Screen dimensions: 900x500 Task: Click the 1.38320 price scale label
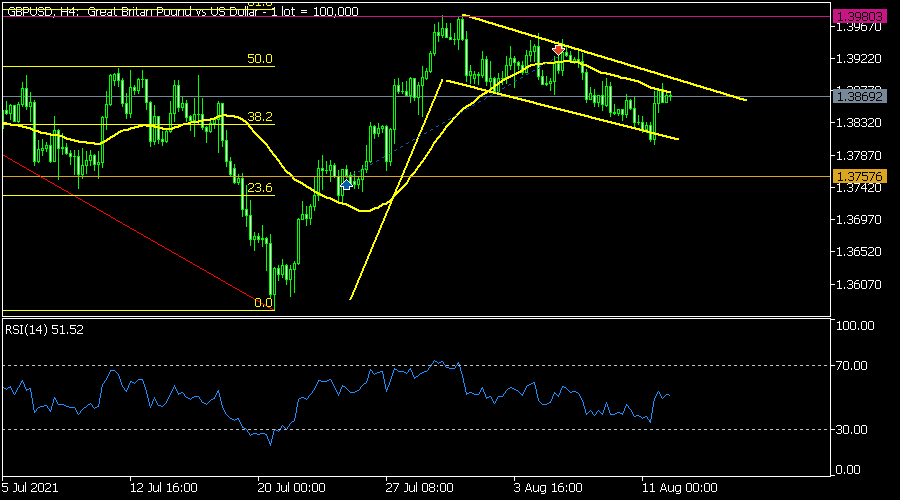point(859,123)
